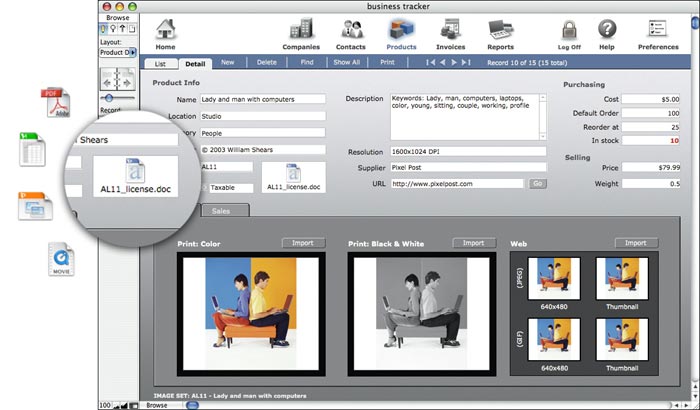Go to next record arrow

coord(454,63)
